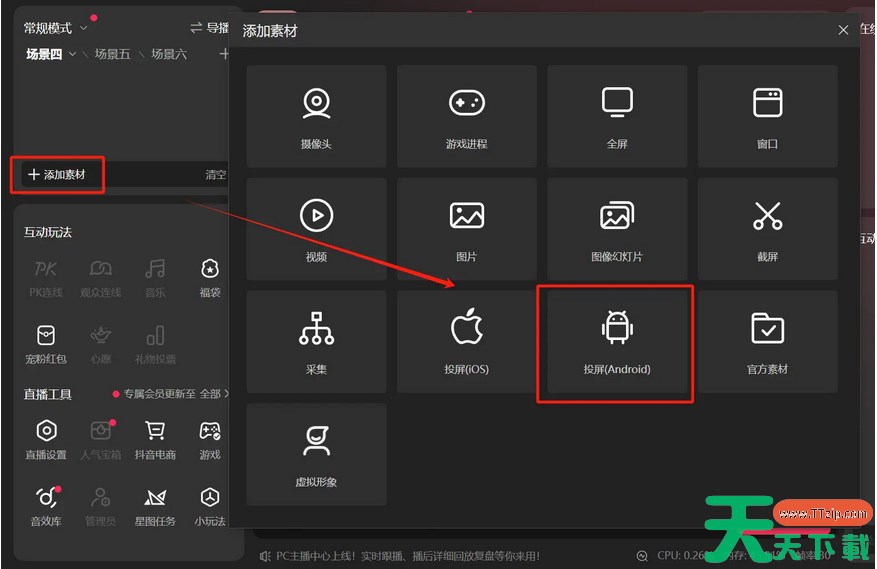Add a new scene with plus button
This screenshot has height=569, width=877.
(224, 54)
